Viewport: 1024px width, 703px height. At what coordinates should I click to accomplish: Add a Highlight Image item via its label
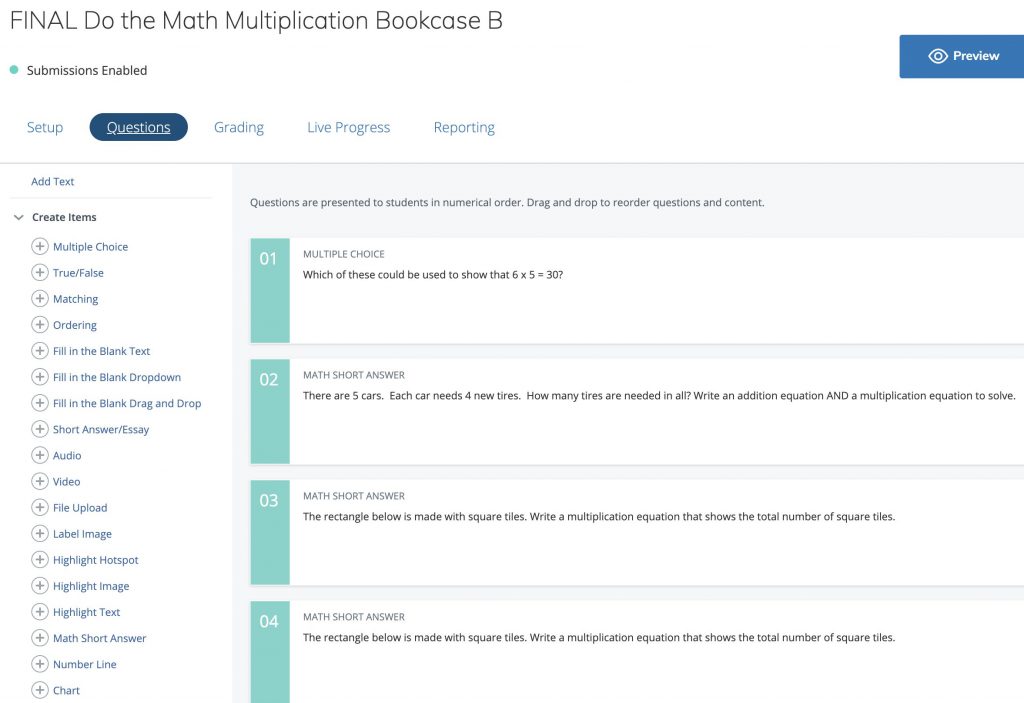[91, 587]
